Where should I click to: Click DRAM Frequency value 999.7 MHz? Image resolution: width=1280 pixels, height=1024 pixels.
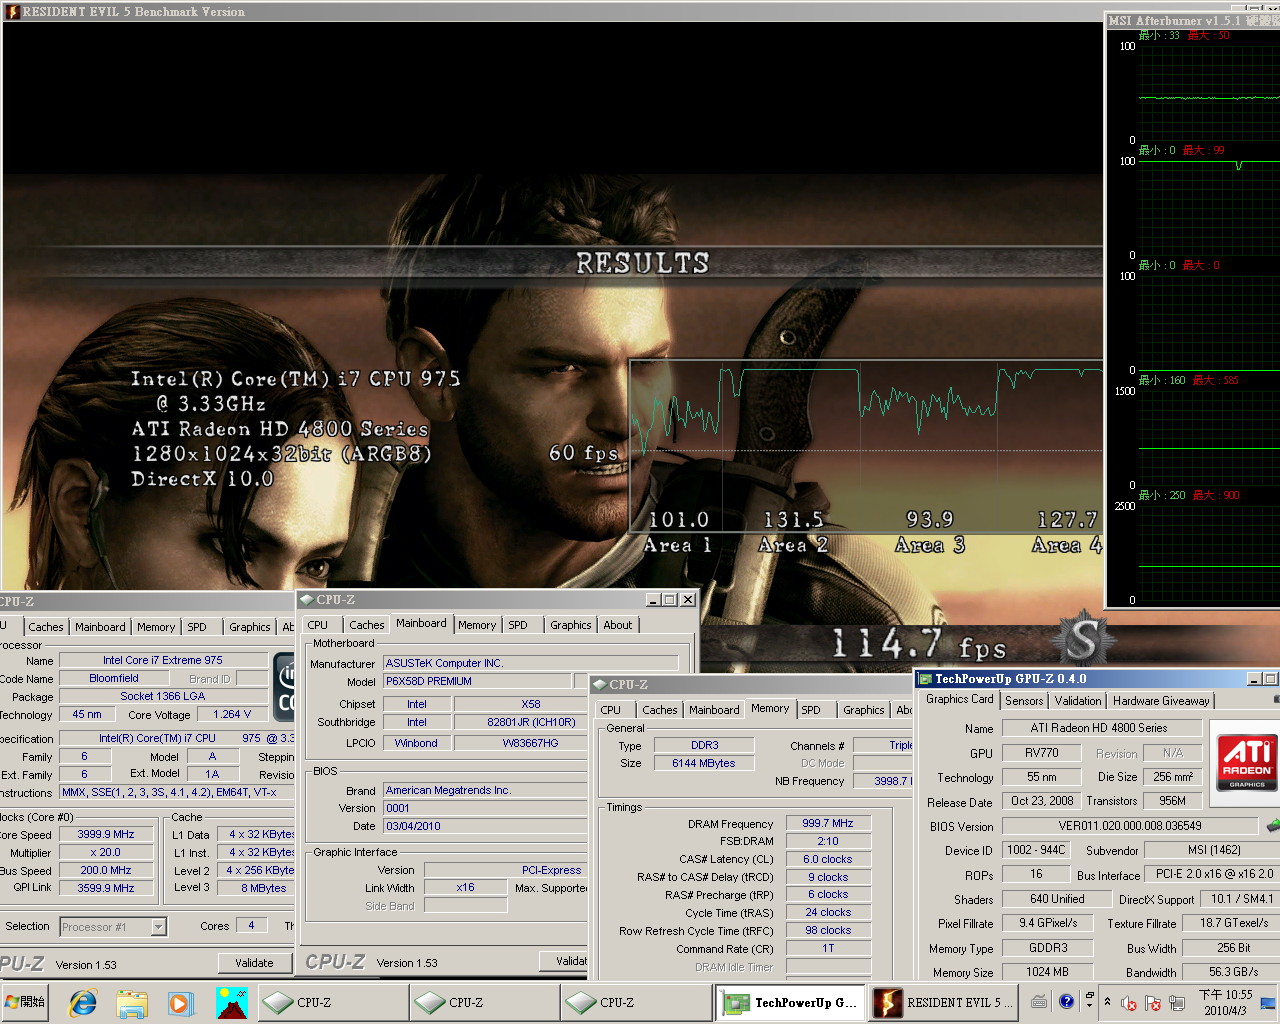[x=828, y=823]
